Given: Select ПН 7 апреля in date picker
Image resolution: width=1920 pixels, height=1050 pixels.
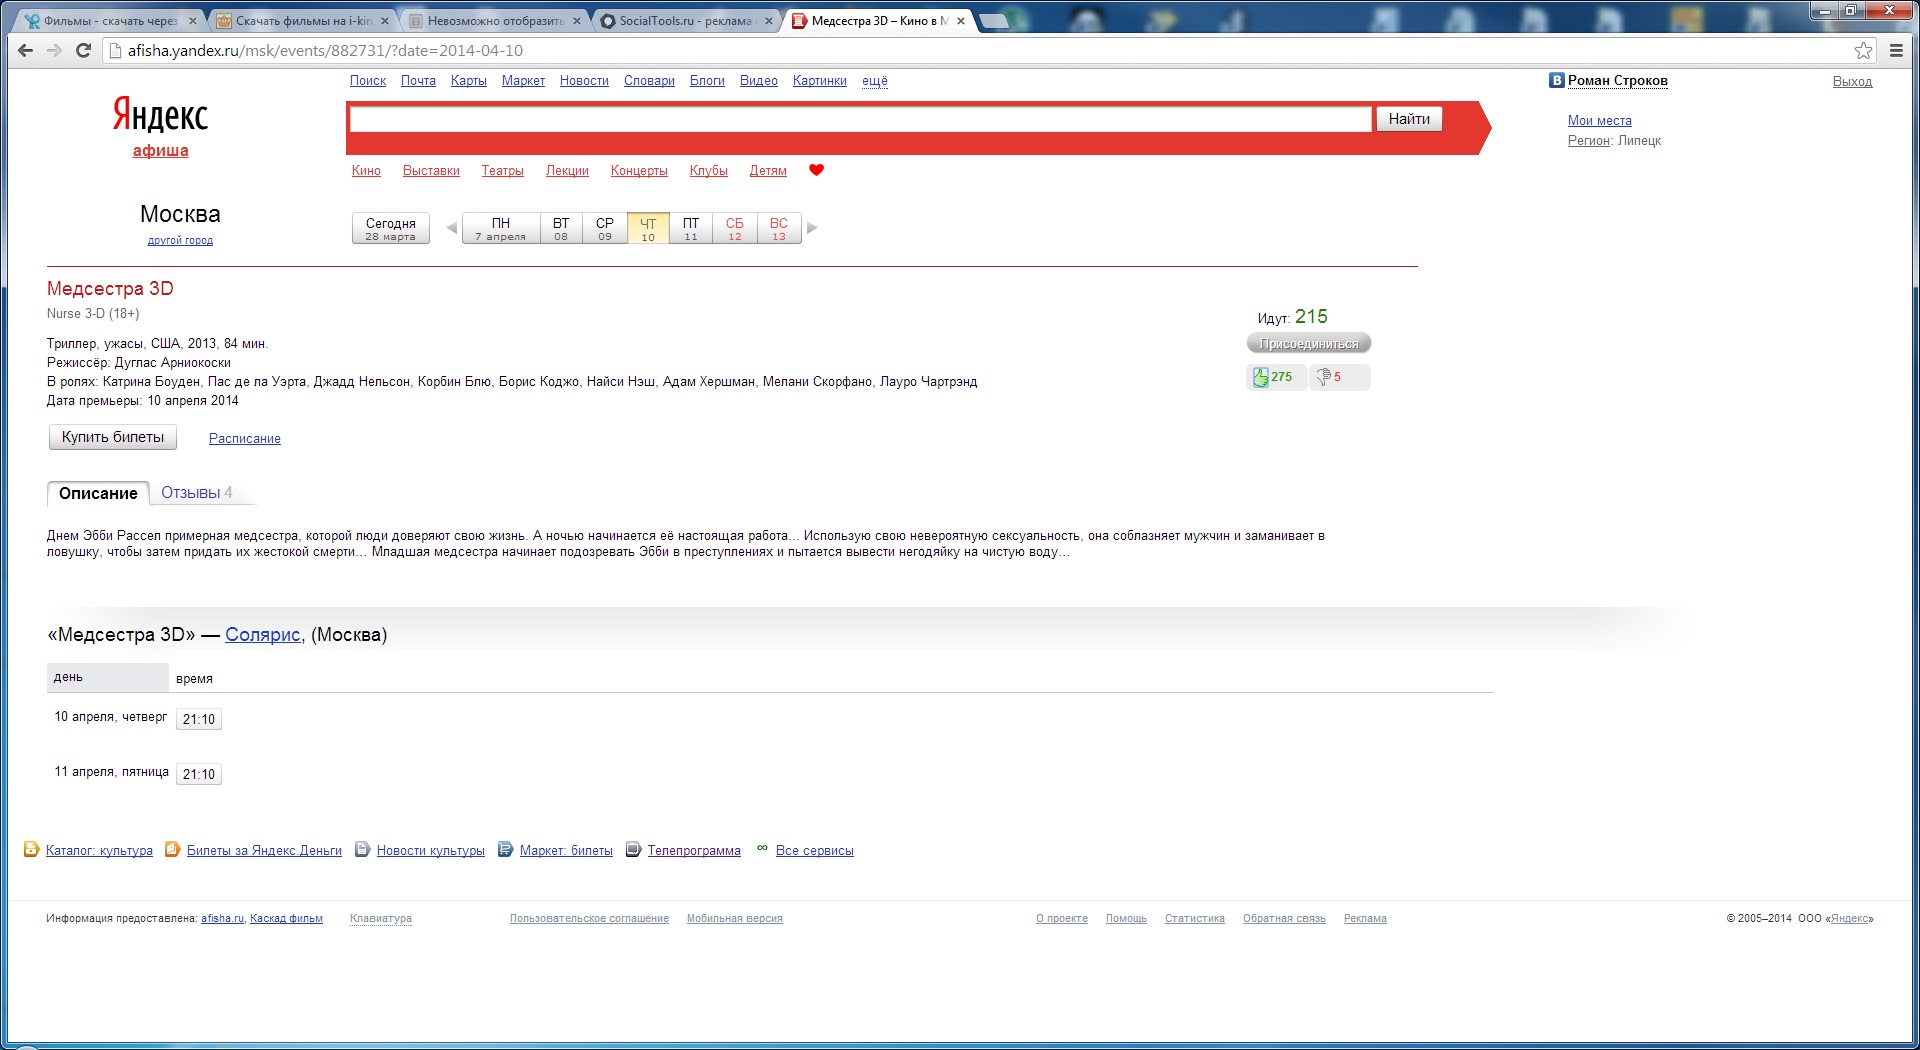Looking at the screenshot, I should coord(501,228).
